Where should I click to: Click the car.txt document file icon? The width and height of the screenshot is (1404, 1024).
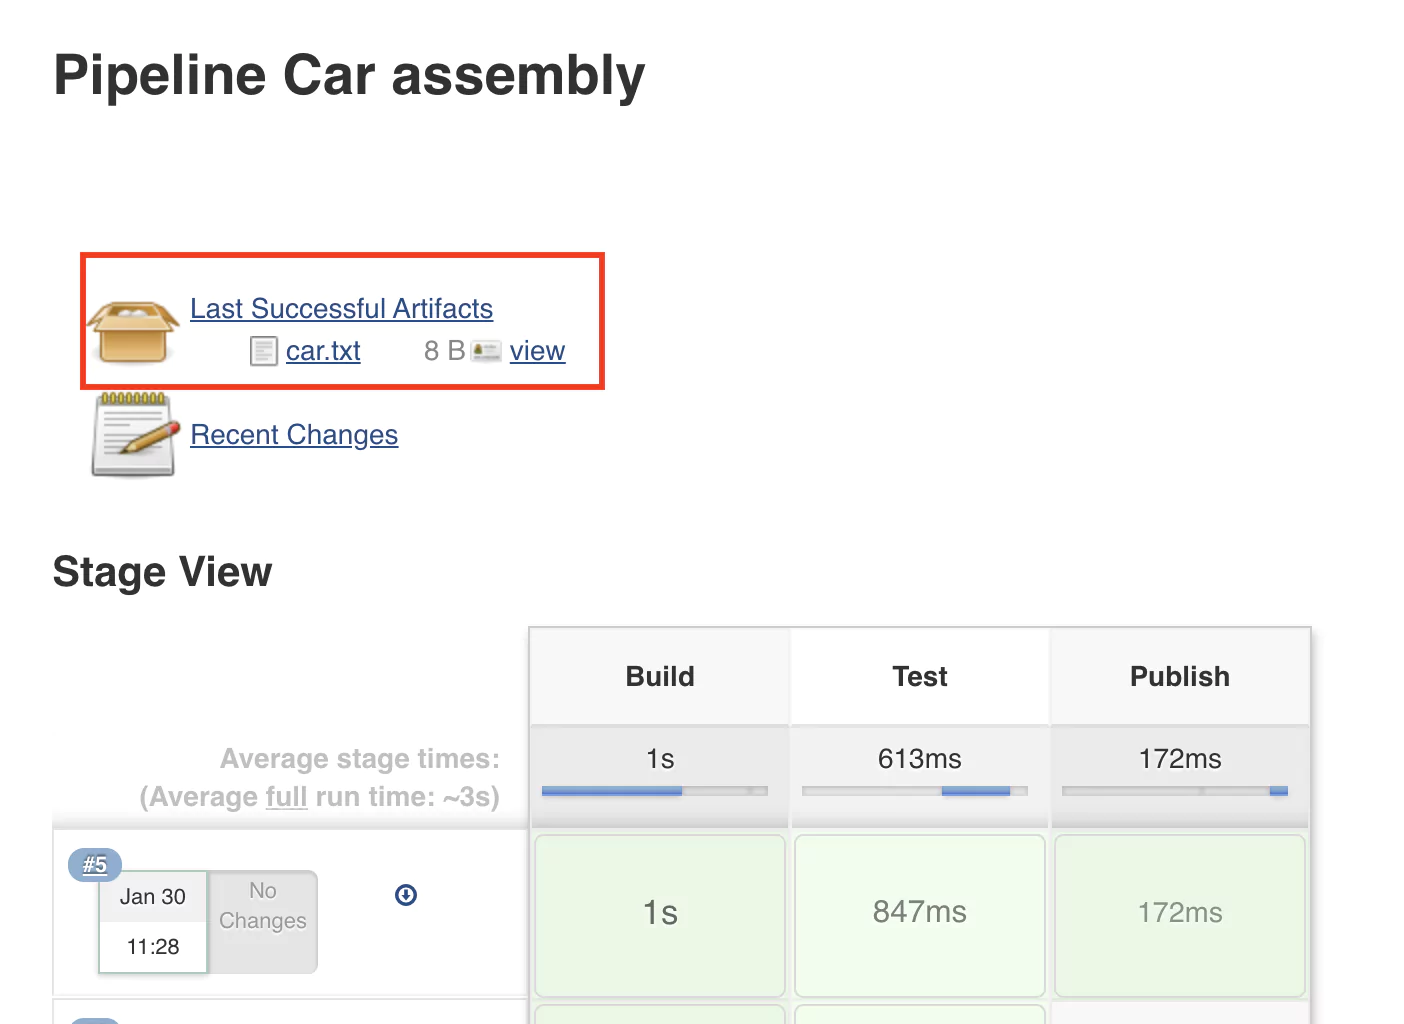[x=263, y=351]
